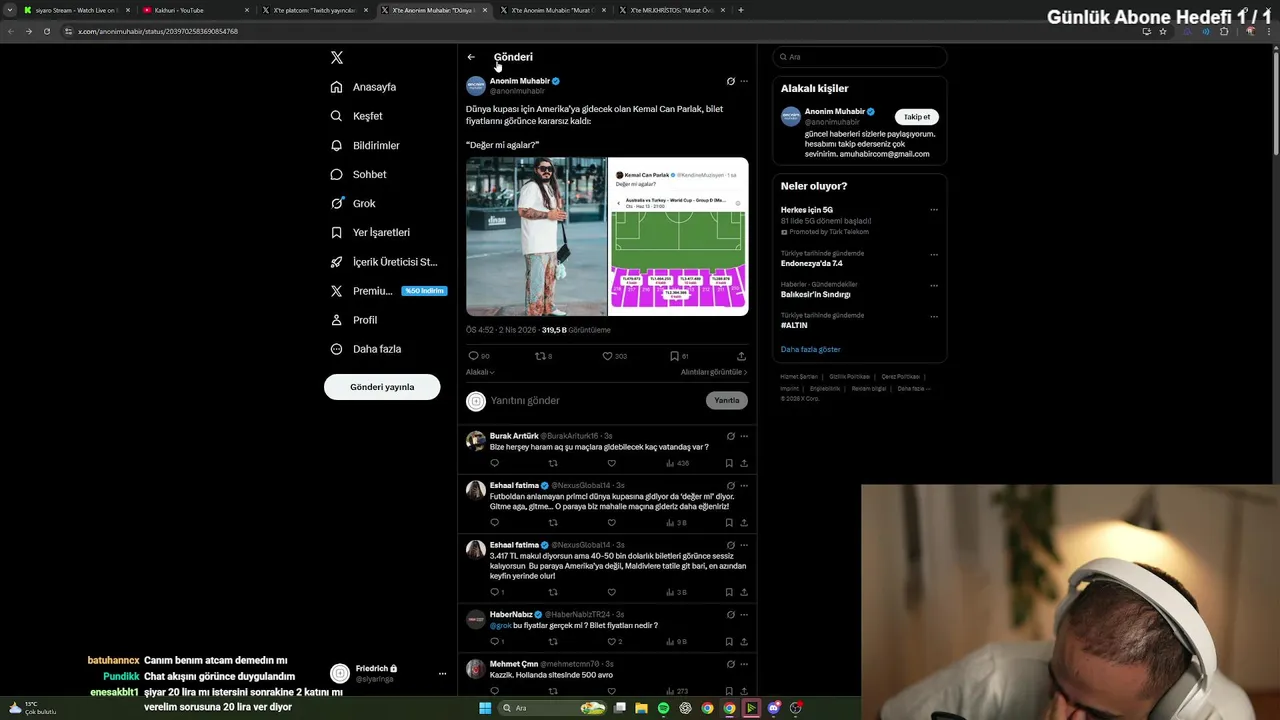Open more options on HaberNabız reply

coord(744,615)
